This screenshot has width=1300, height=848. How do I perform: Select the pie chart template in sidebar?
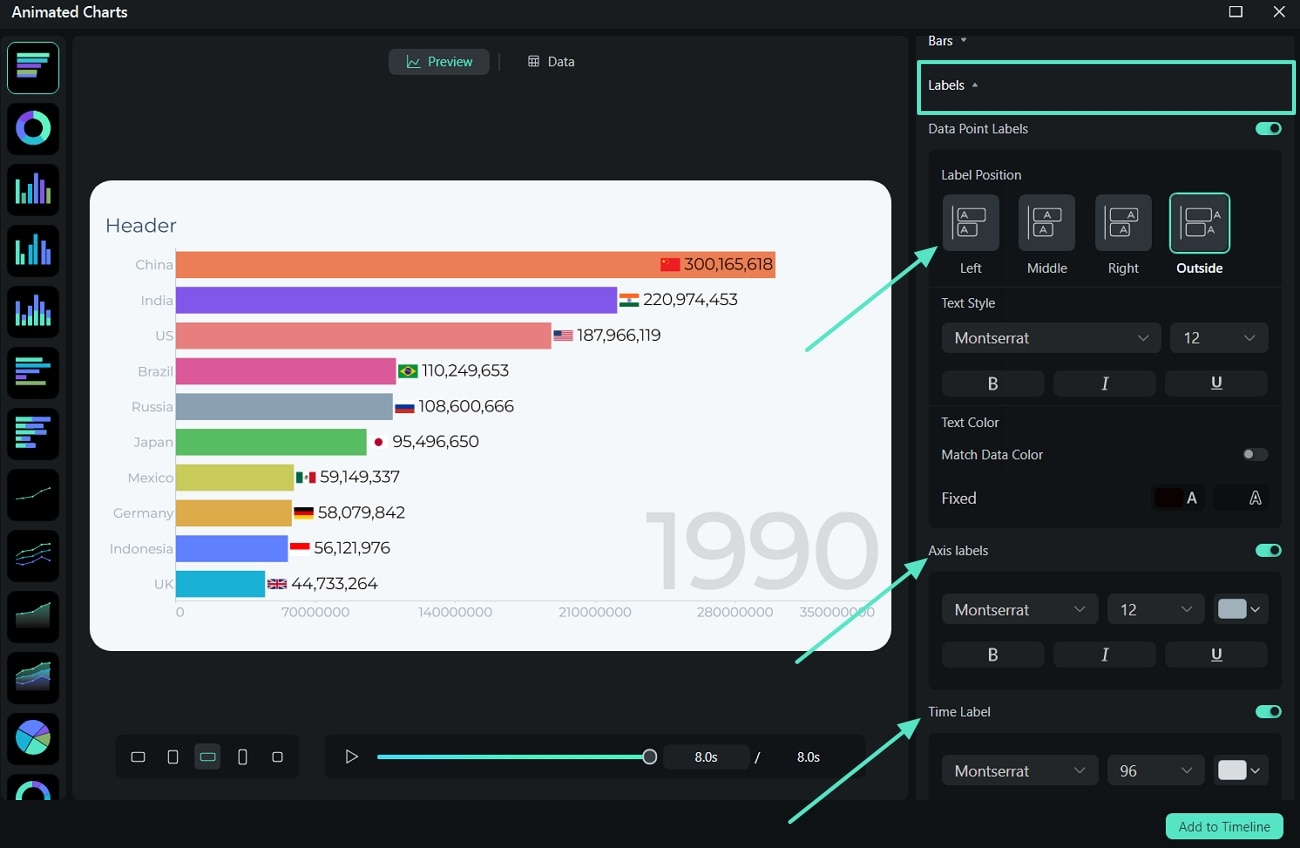[x=33, y=738]
